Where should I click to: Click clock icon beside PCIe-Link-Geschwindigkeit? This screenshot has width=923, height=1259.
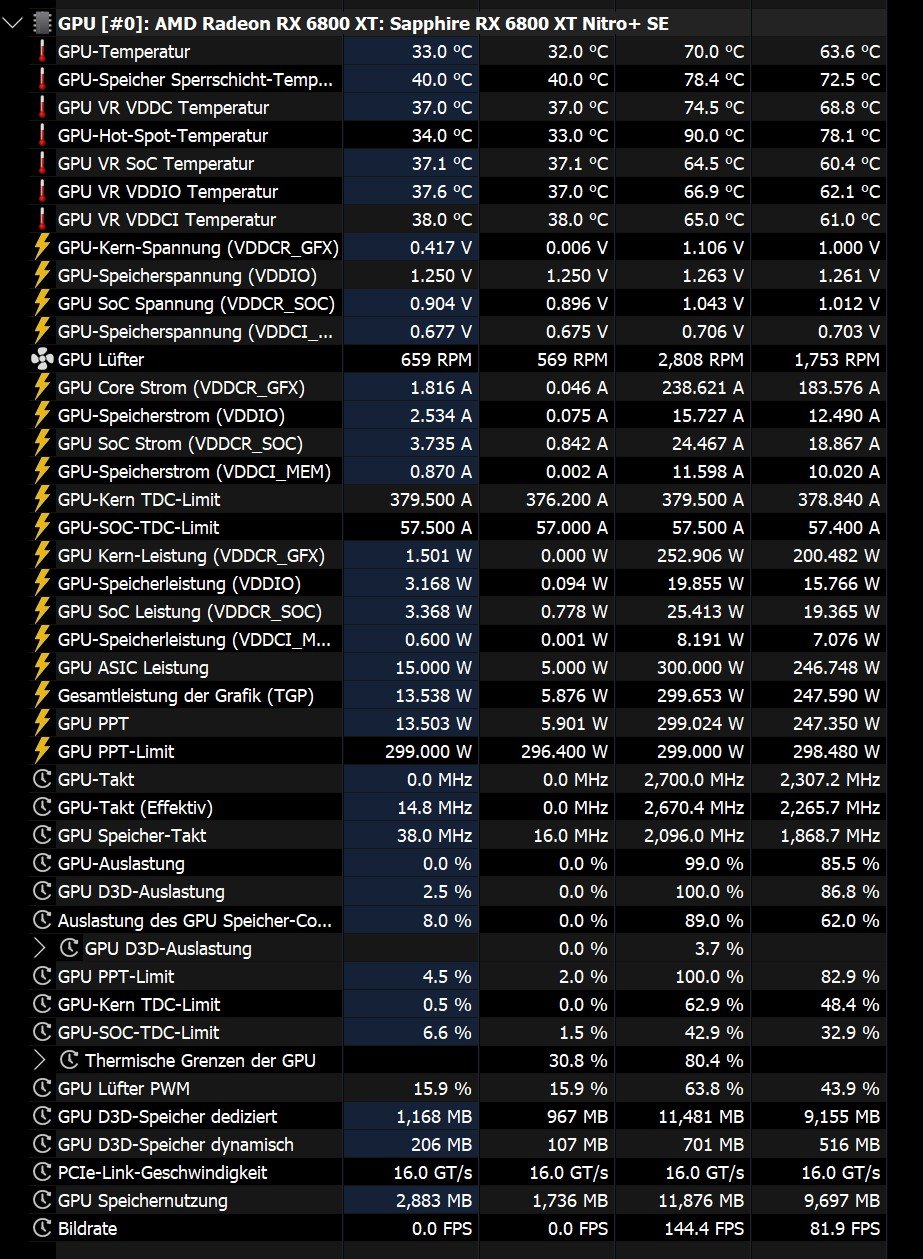point(42,1172)
